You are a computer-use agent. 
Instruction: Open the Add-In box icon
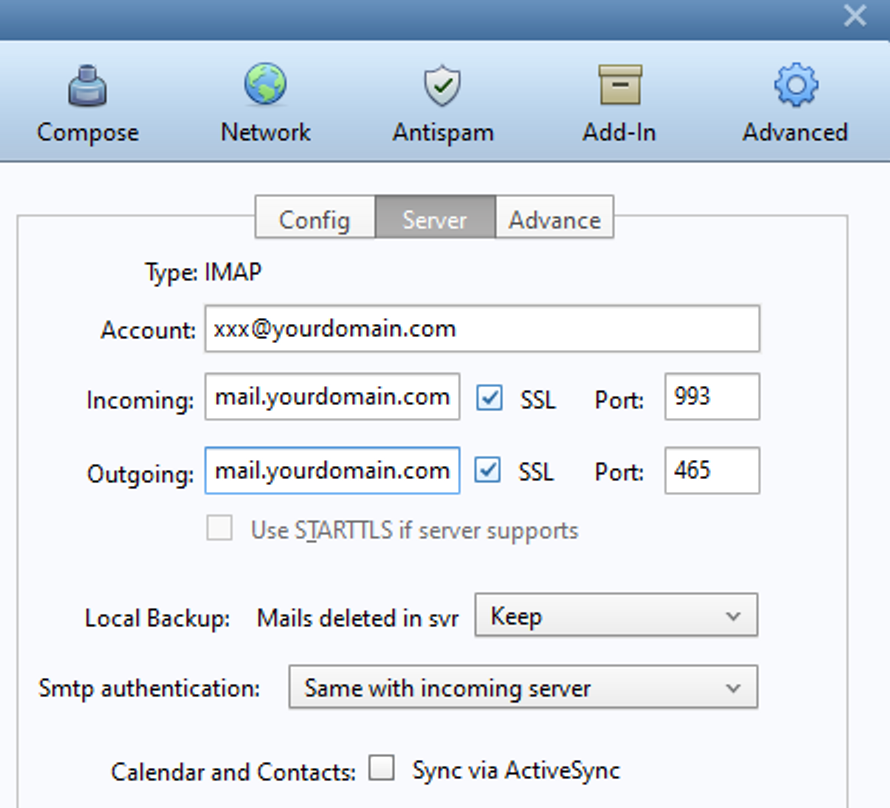[619, 86]
